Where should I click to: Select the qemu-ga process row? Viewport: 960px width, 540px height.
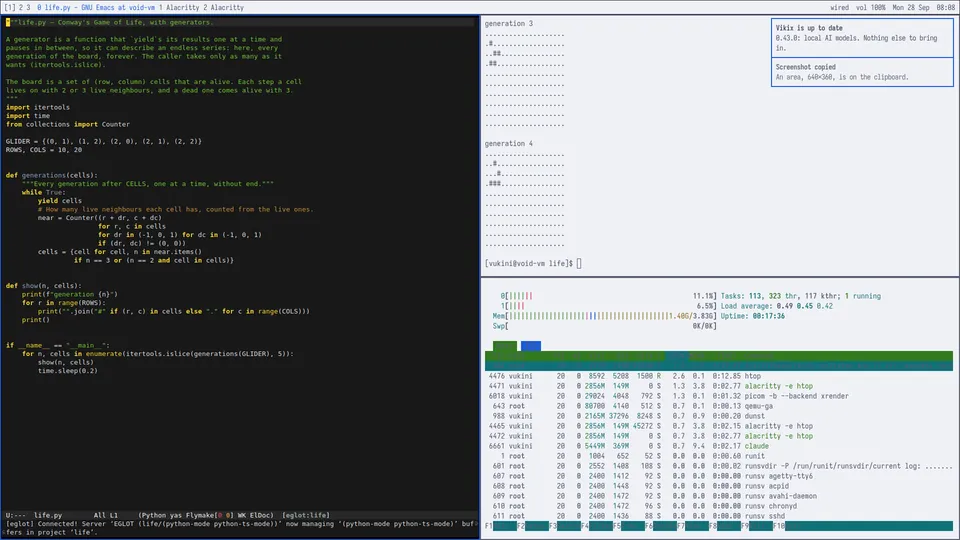click(x=719, y=406)
